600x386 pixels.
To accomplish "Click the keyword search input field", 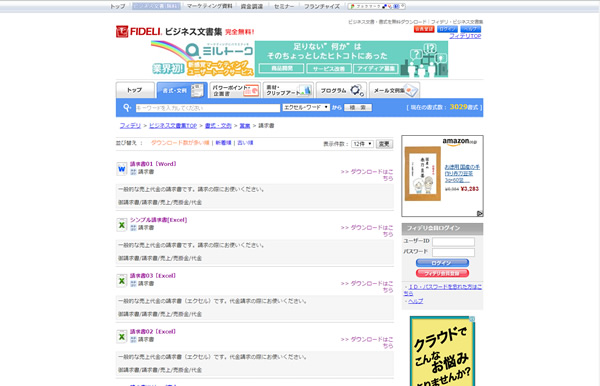I will (x=208, y=108).
